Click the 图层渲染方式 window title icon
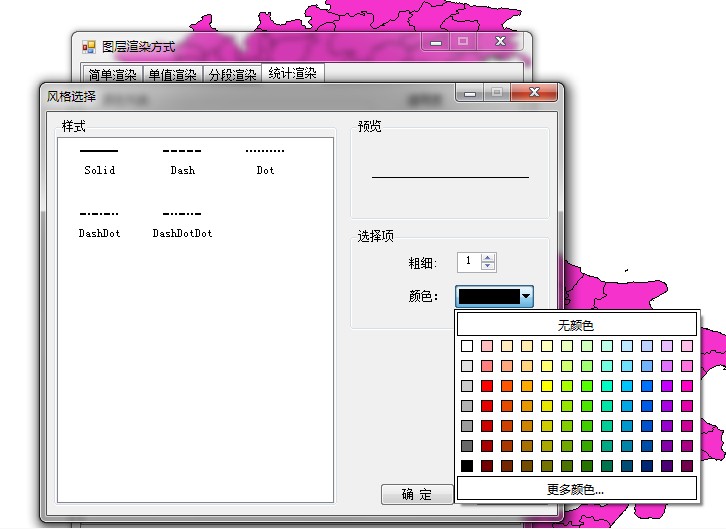The height and width of the screenshot is (529, 726). click(89, 47)
